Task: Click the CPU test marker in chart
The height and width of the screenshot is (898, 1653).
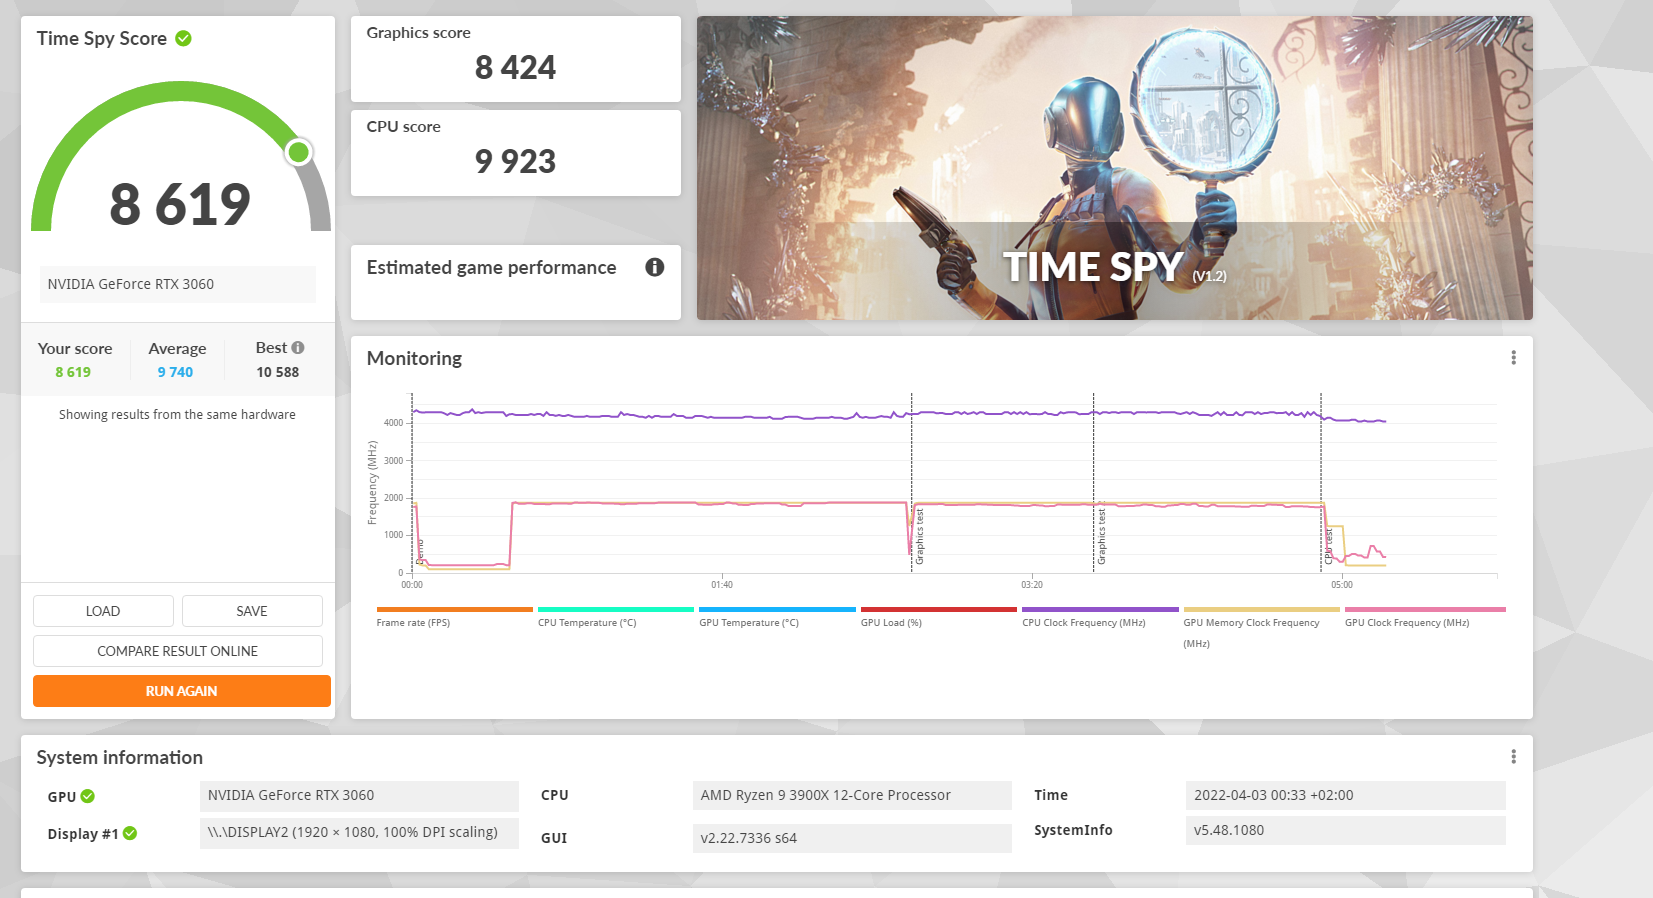Action: point(1322,484)
